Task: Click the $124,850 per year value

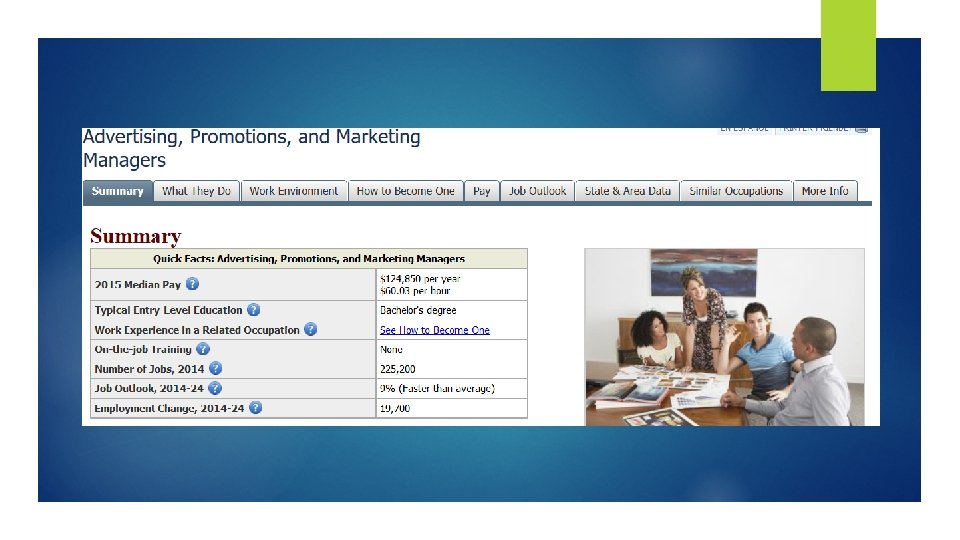Action: 420,279
